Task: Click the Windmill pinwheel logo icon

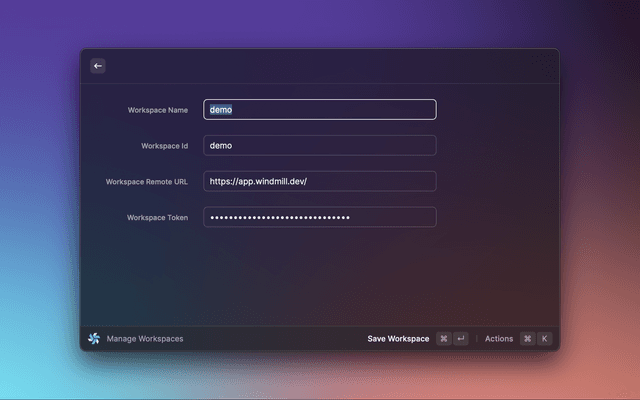Action: click(x=94, y=339)
